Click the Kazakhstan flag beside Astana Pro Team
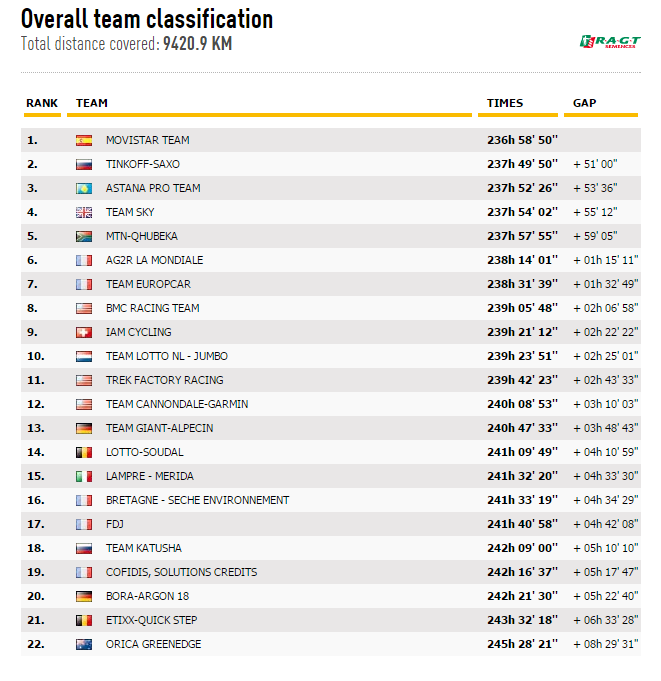 click(84, 189)
